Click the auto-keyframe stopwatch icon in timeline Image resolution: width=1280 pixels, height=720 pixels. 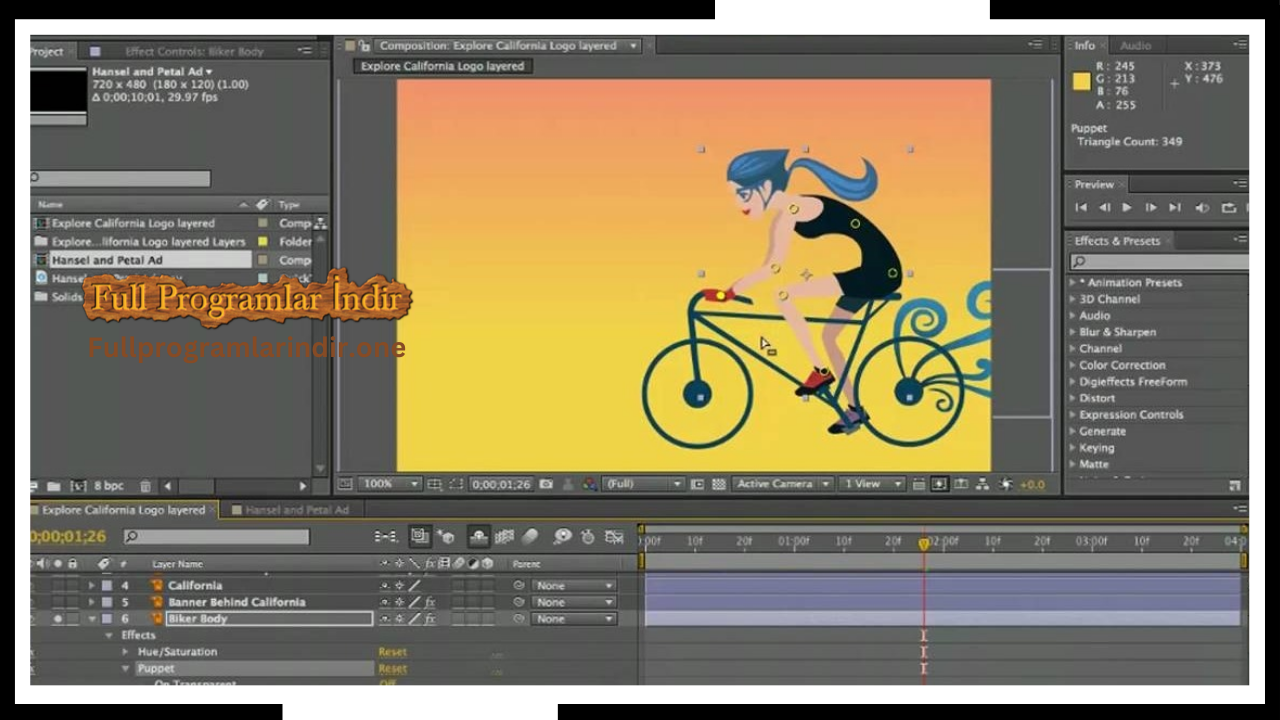coord(587,537)
